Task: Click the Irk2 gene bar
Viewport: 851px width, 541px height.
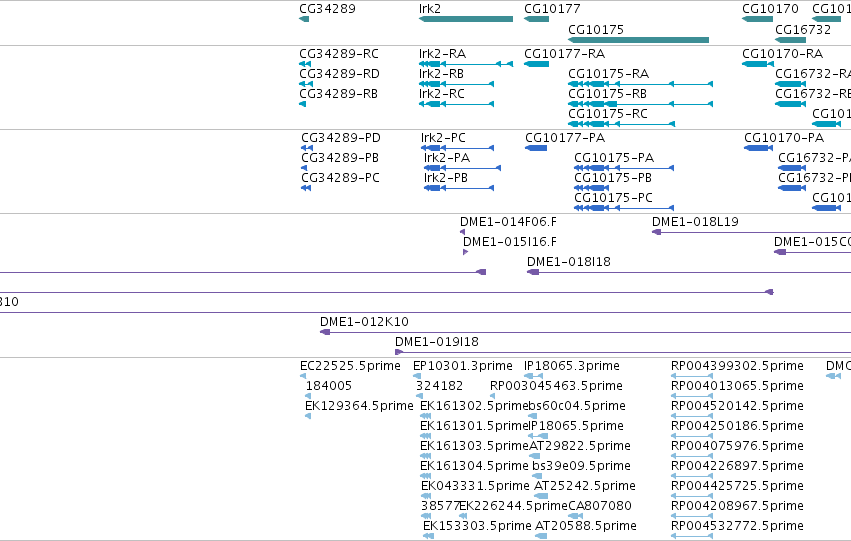Action: pos(466,19)
